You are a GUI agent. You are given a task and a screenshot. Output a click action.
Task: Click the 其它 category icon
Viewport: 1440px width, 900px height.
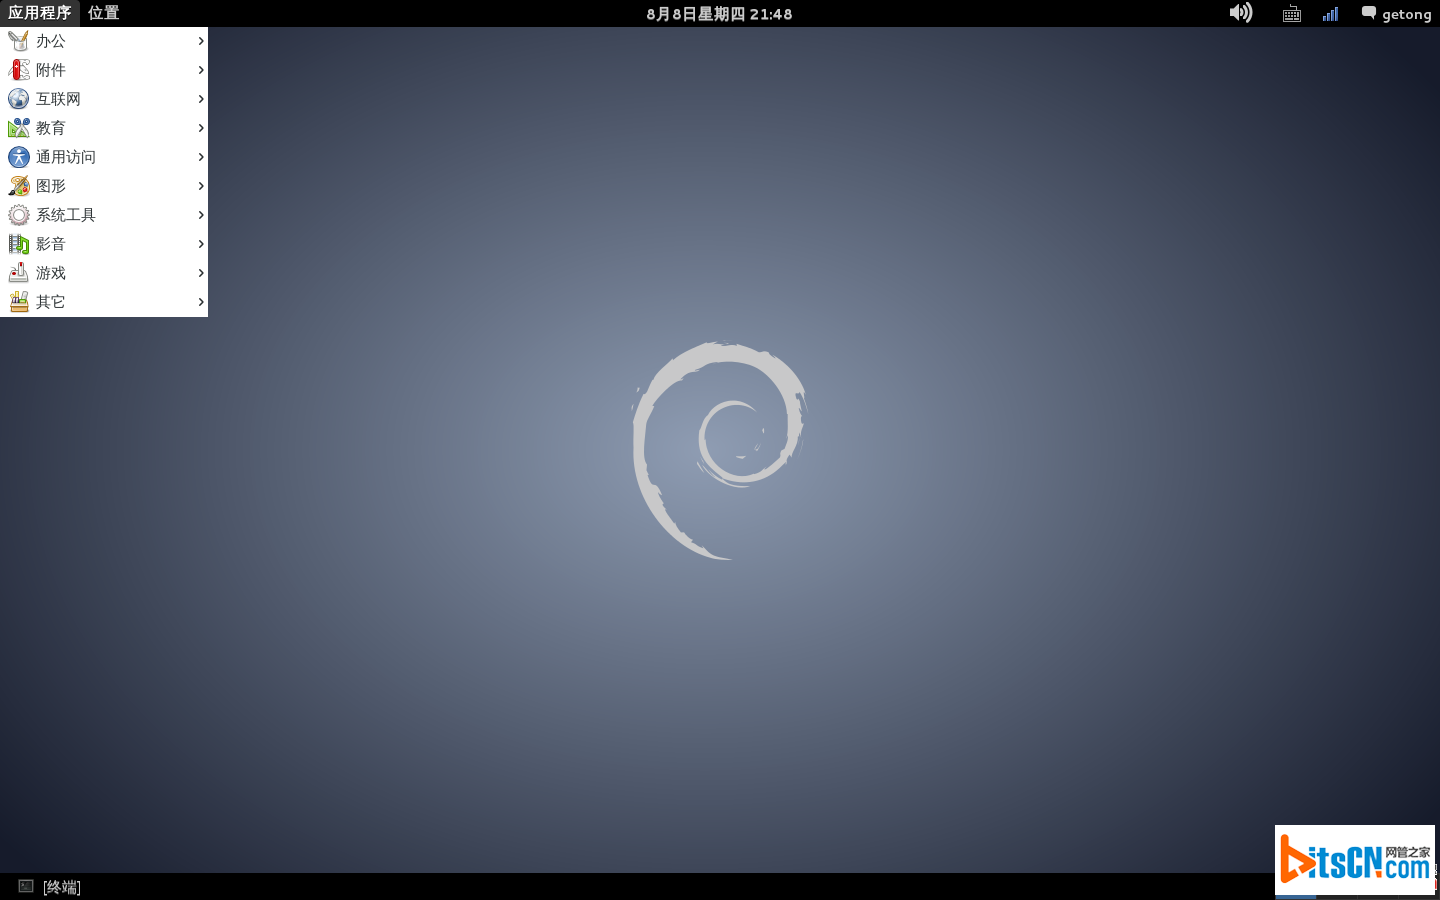19,302
